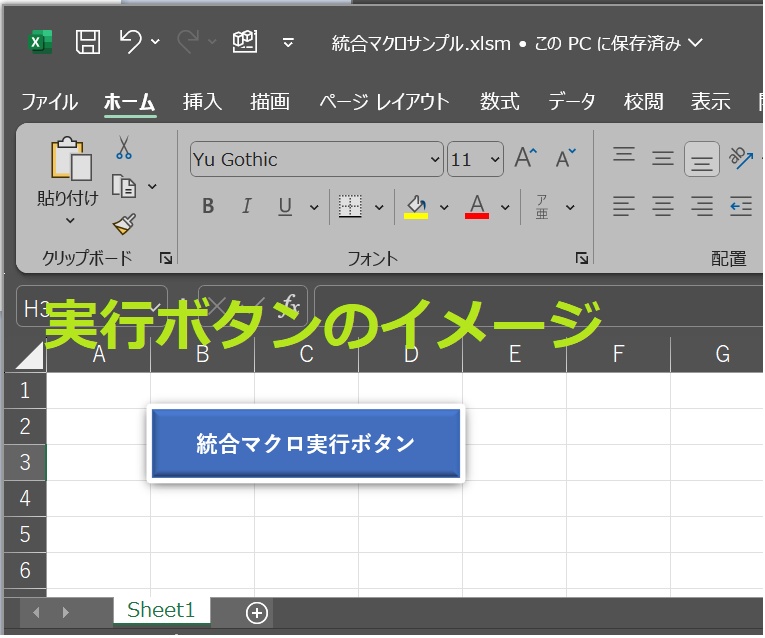
Task: Switch to the 挿入 tab
Action: point(202,102)
